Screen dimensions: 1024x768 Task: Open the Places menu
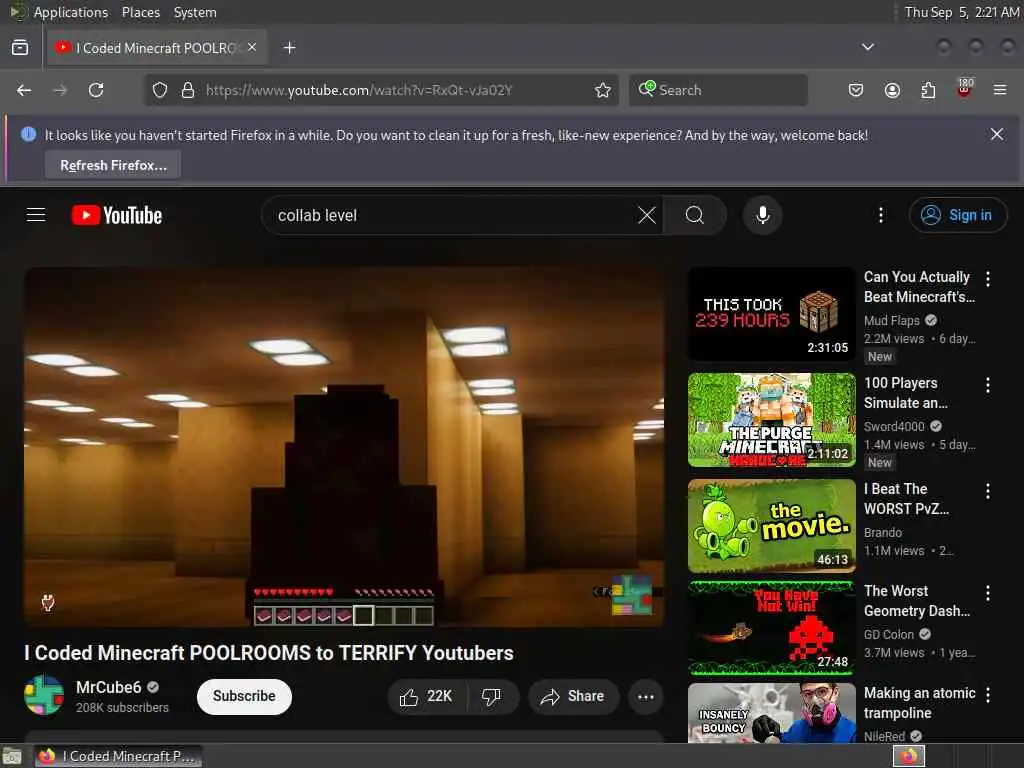[140, 12]
